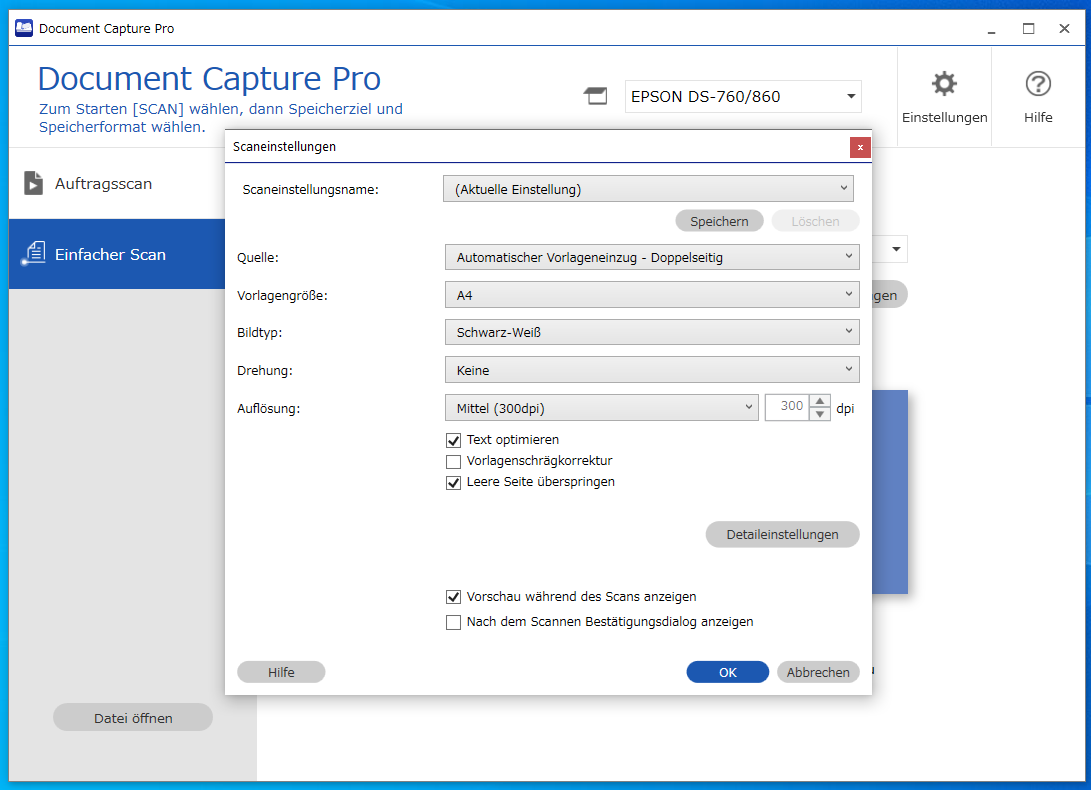
Task: Toggle the Text optimieren checkbox
Action: [454, 440]
